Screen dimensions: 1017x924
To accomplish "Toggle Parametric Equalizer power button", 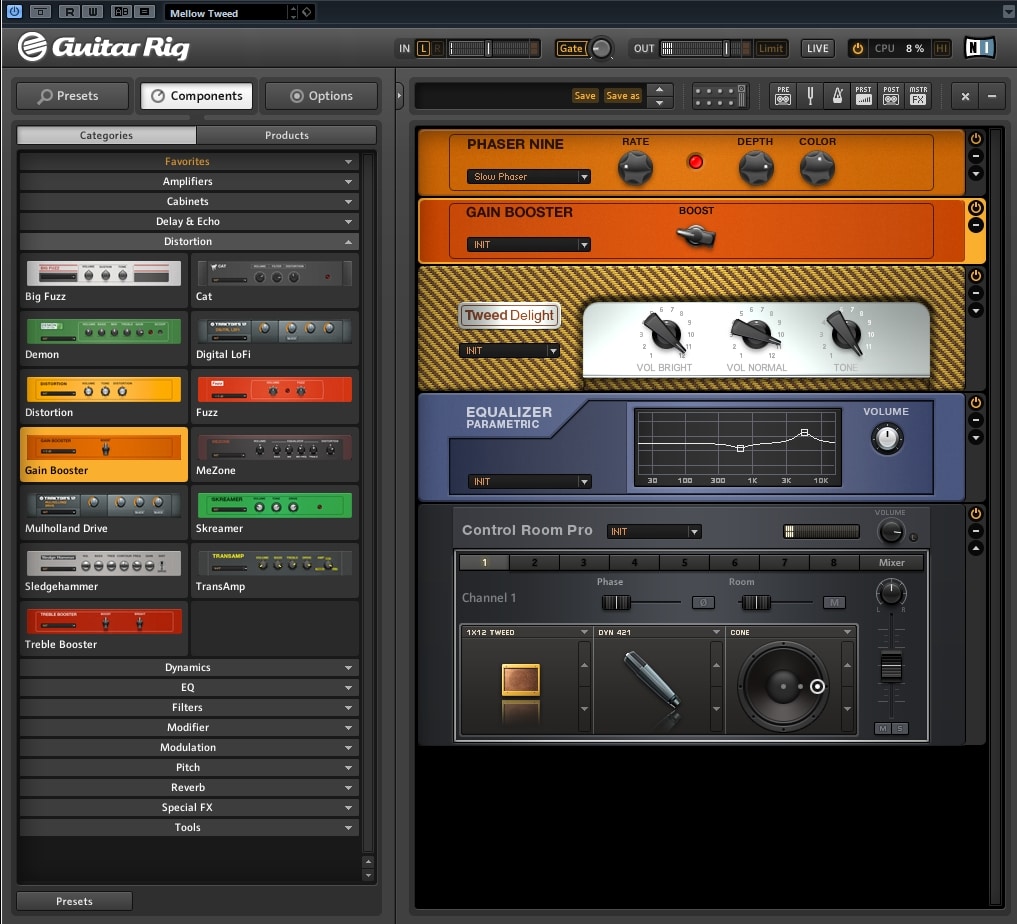I will click(975, 403).
